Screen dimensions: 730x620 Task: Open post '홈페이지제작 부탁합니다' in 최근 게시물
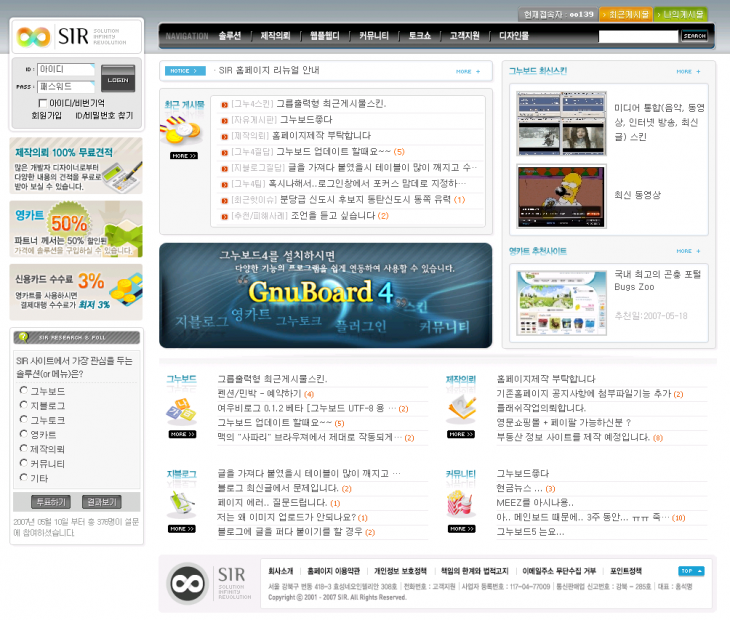click(321, 135)
